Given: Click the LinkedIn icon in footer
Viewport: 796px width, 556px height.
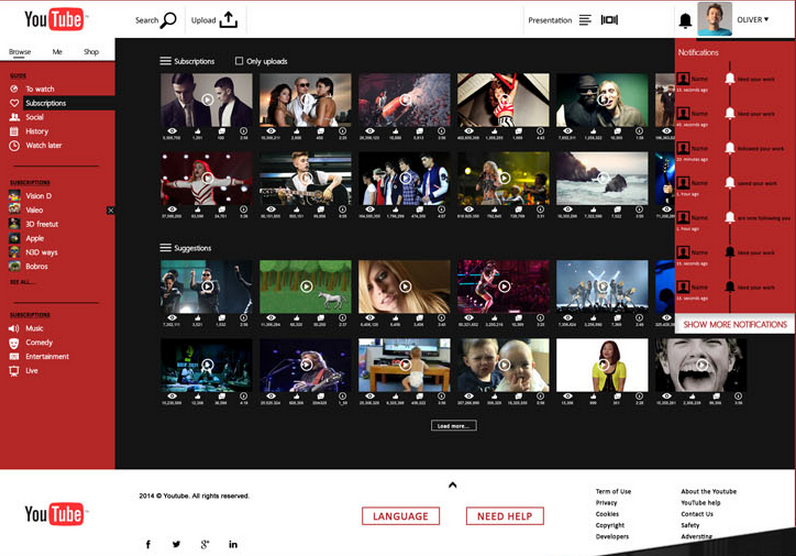Looking at the screenshot, I should (x=233, y=544).
